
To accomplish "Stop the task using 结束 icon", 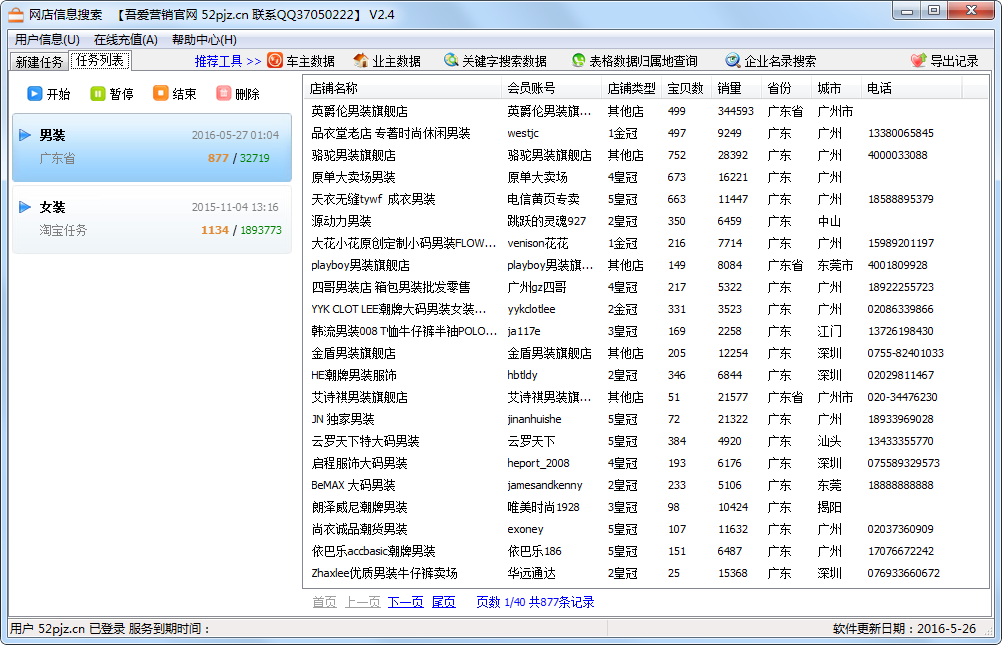I will 161,94.
